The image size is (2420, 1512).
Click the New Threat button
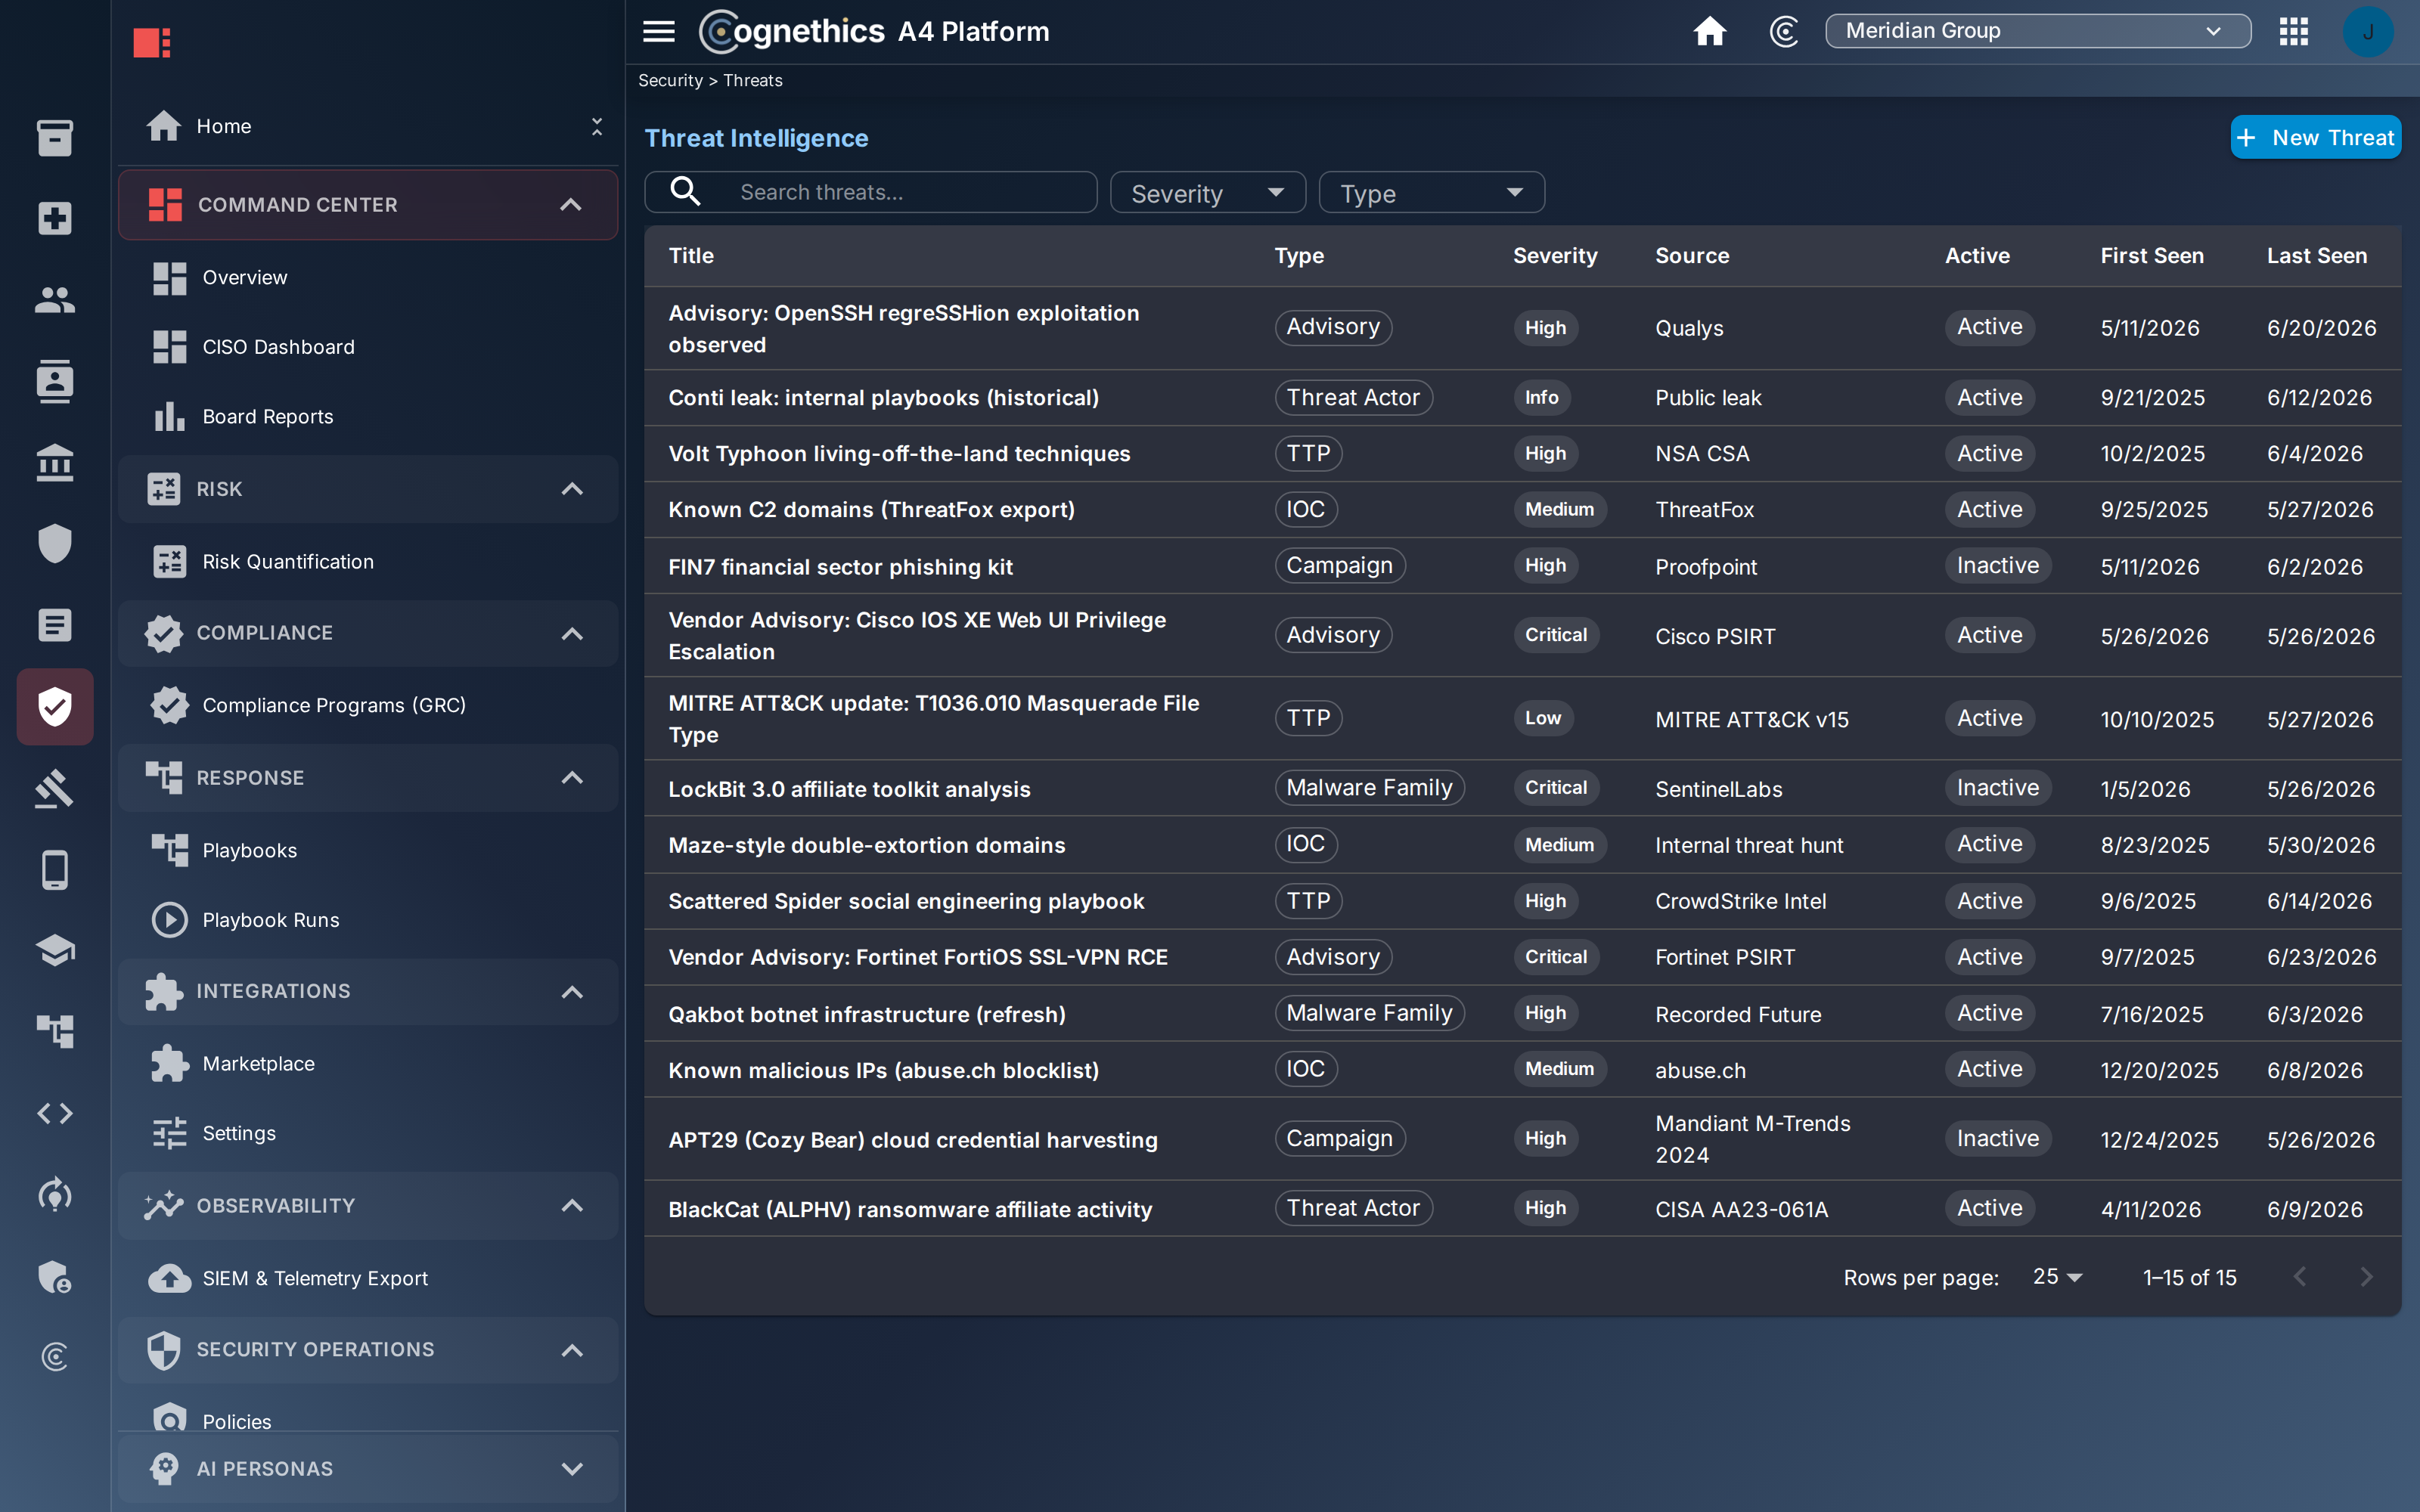point(2314,137)
